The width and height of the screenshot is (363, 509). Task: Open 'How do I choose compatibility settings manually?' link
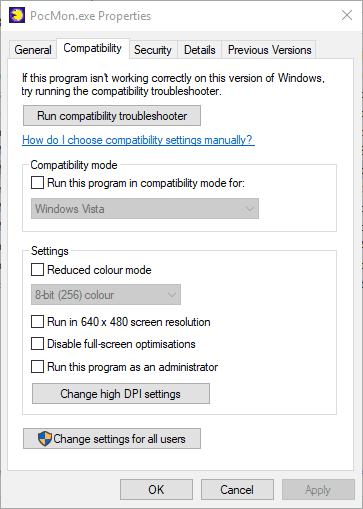pos(138,140)
